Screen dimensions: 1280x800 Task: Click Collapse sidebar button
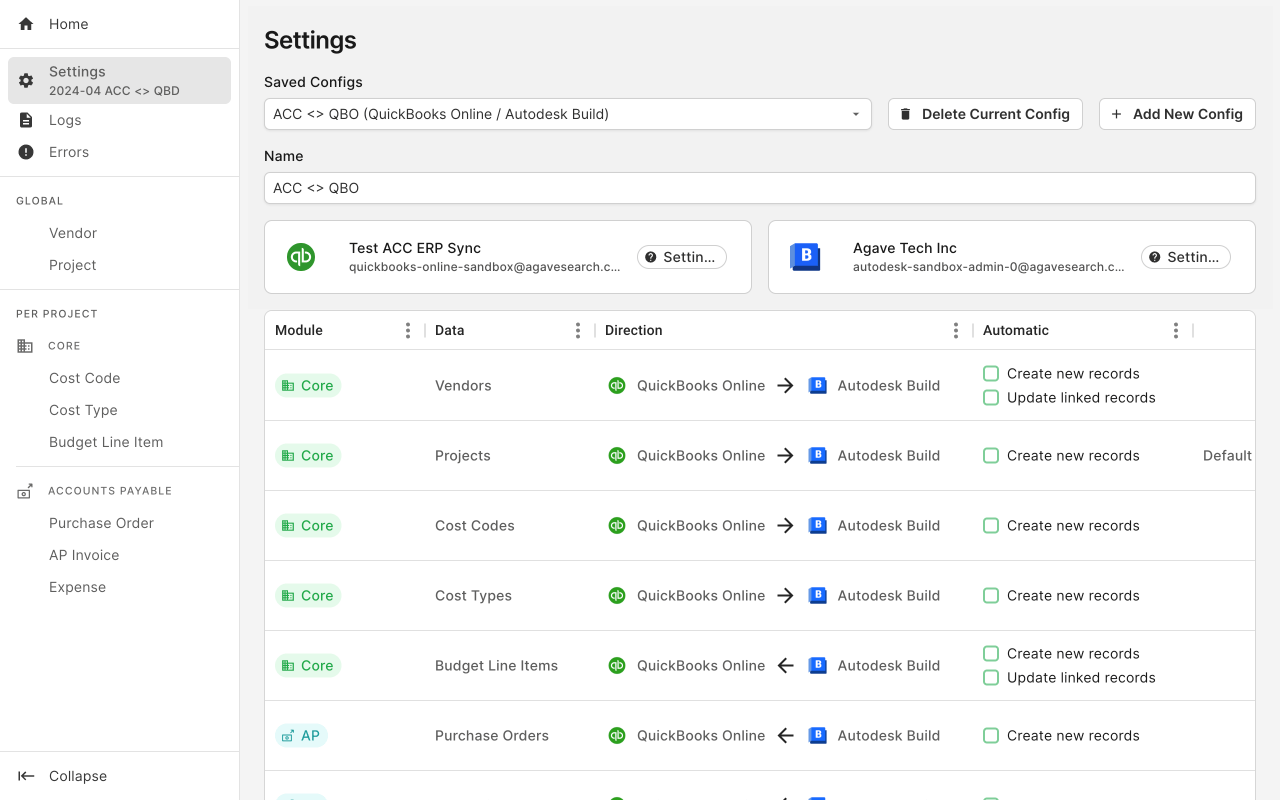[x=119, y=776]
